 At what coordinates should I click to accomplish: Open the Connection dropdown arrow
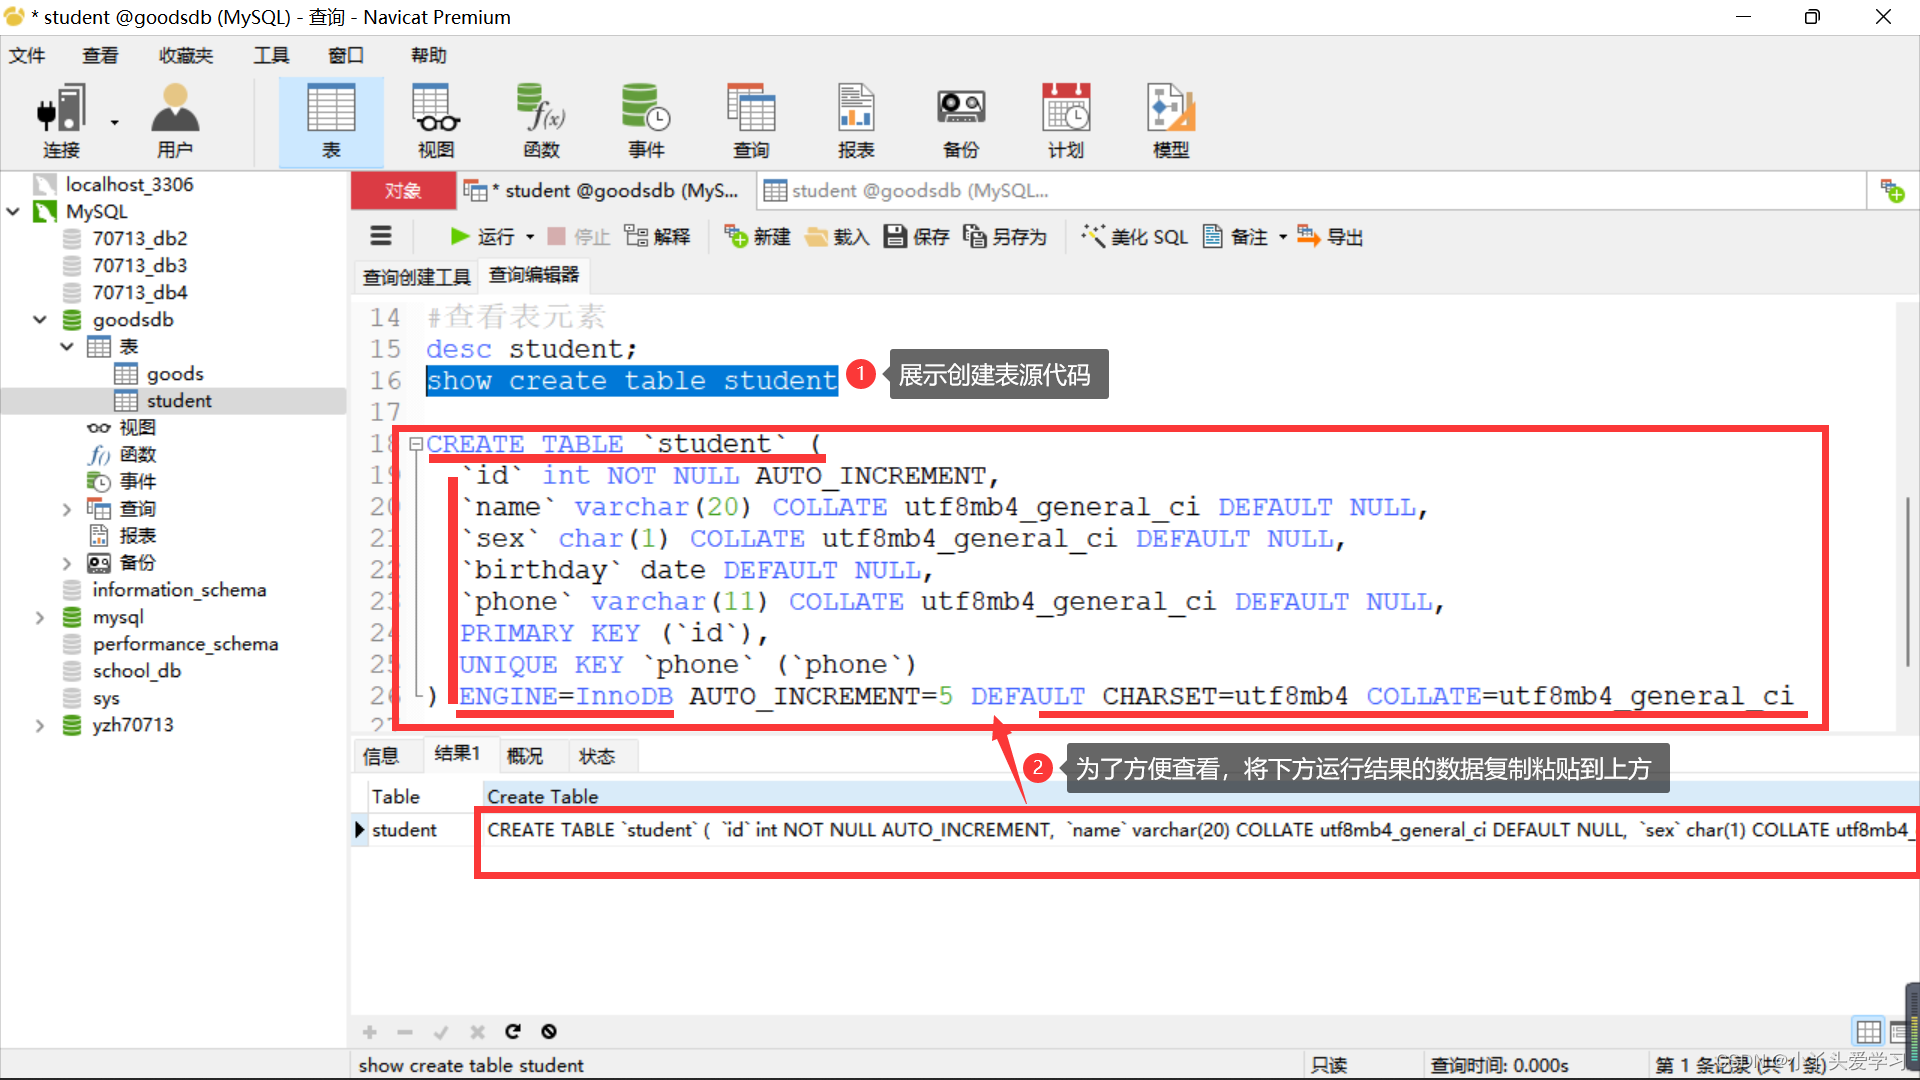point(114,122)
